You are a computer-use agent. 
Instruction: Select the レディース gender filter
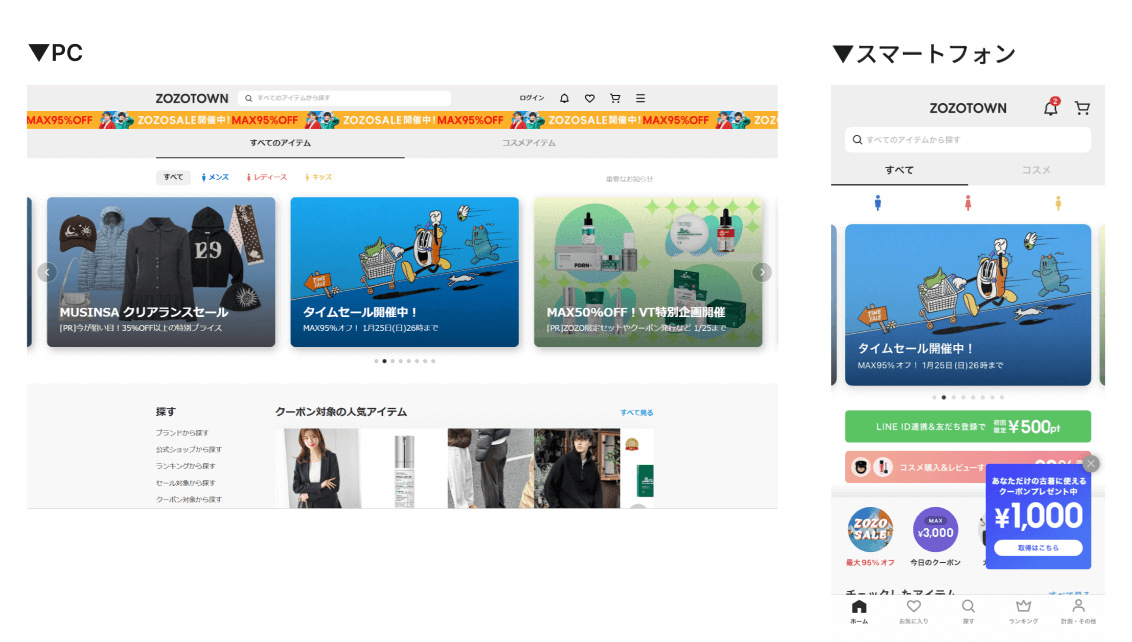coord(271,177)
